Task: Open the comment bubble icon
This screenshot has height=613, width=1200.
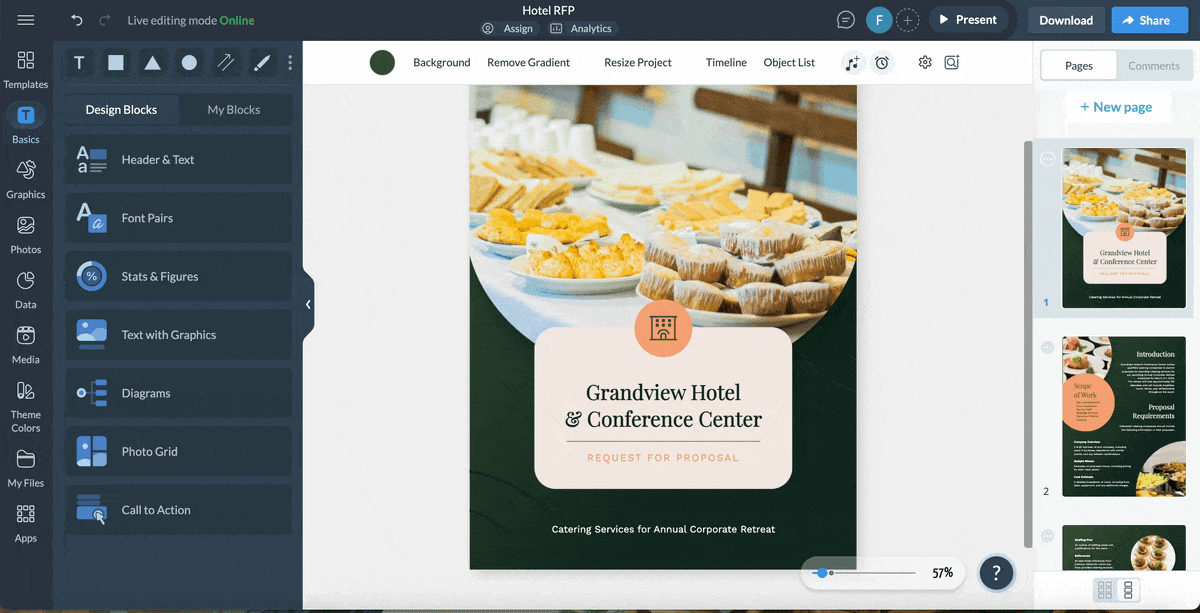Action: tap(846, 20)
